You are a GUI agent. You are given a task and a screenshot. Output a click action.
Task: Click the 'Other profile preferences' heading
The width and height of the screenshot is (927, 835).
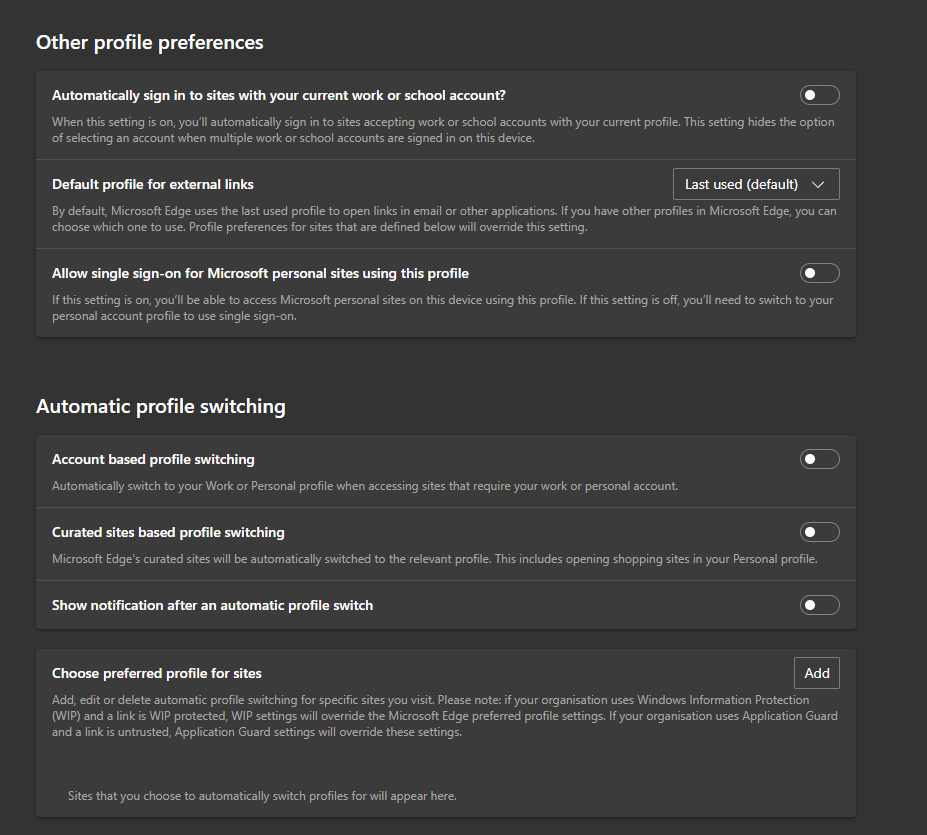pos(149,42)
